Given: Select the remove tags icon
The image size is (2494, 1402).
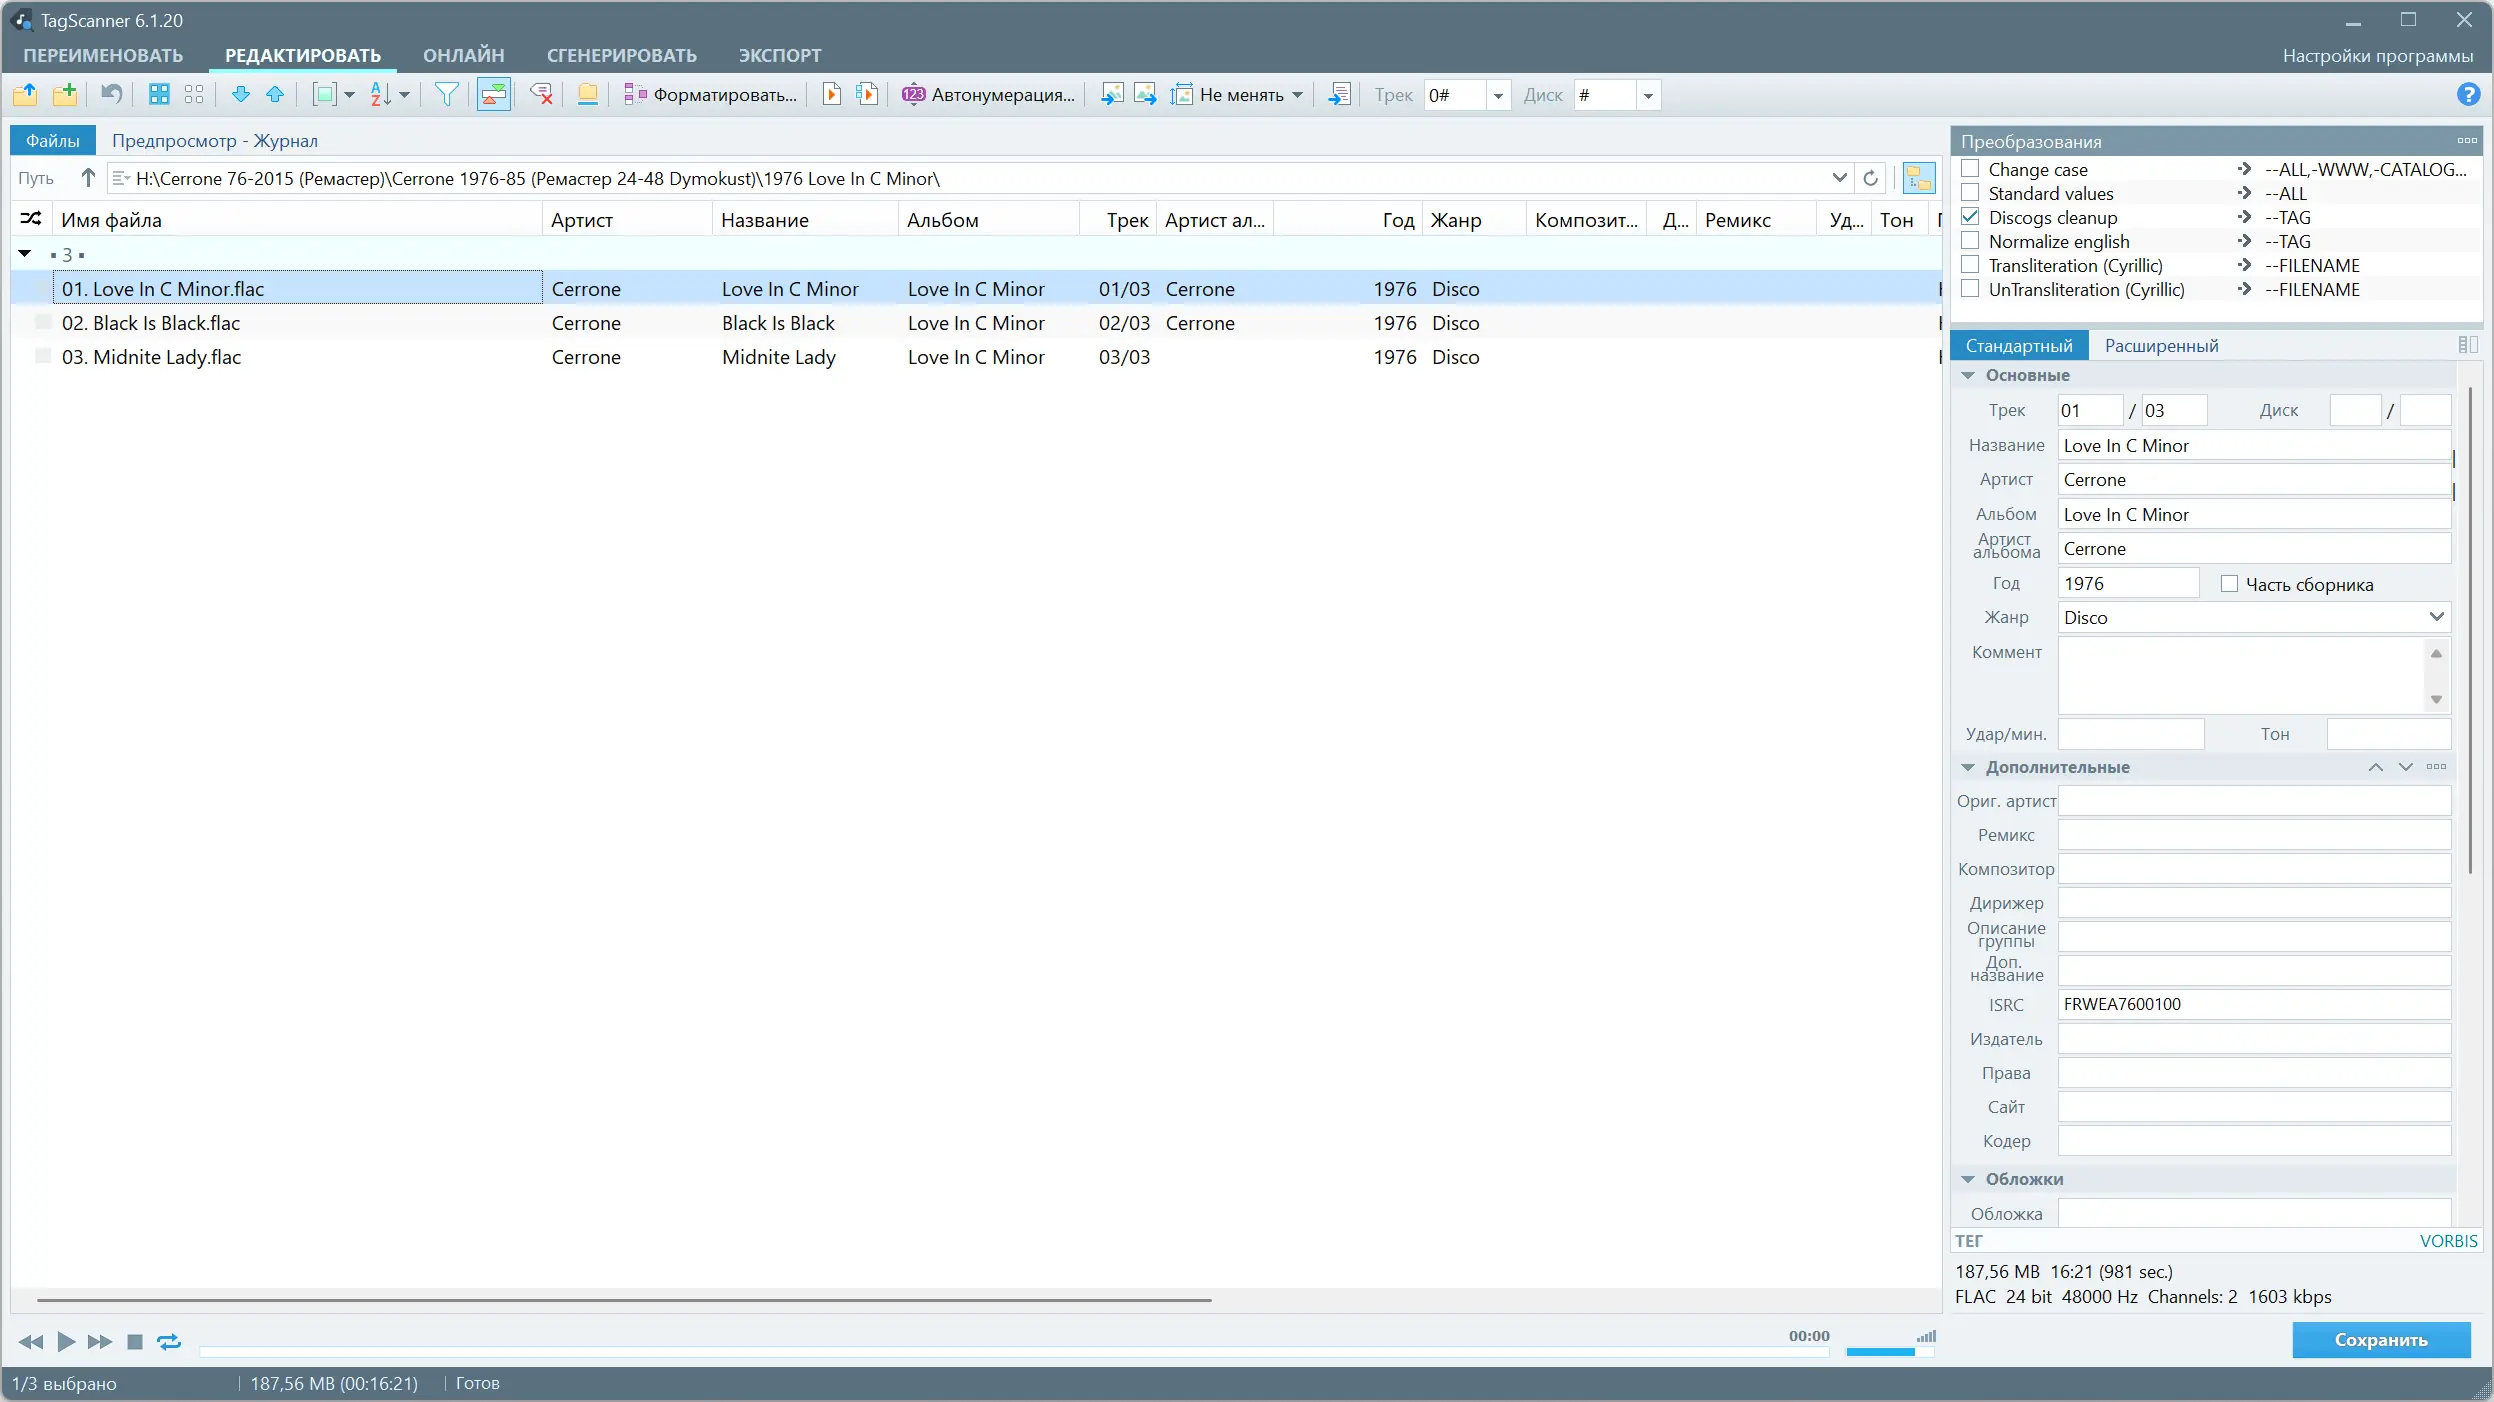Looking at the screenshot, I should [x=541, y=94].
